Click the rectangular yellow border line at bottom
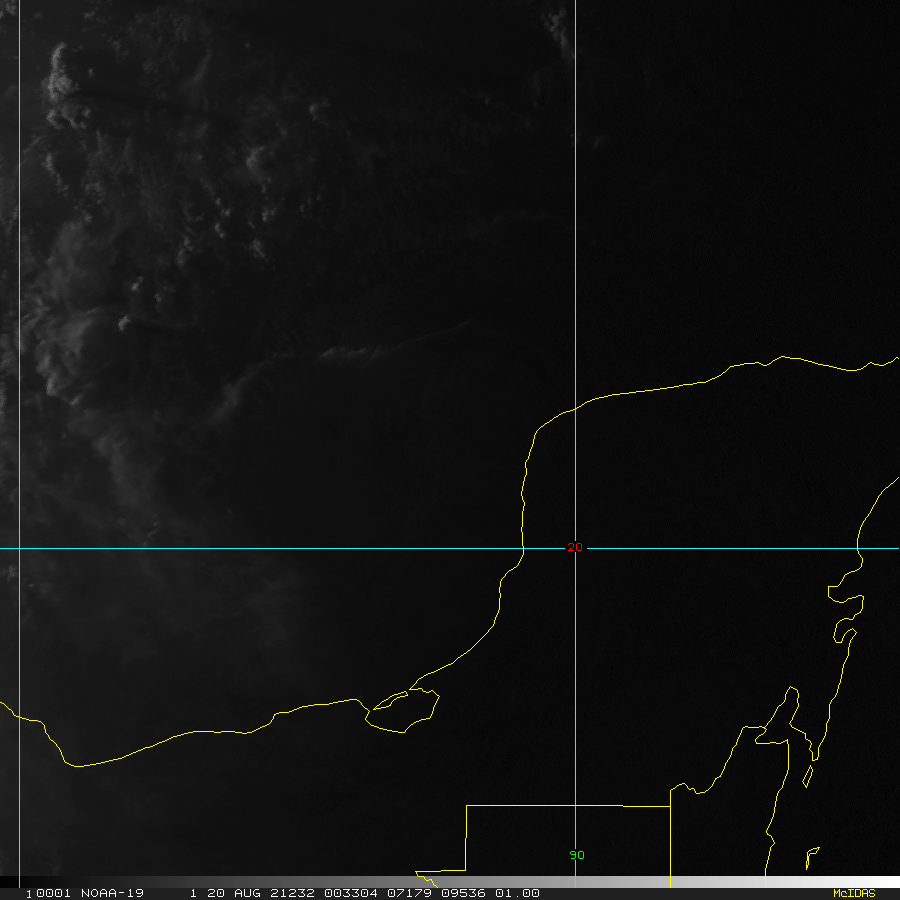This screenshot has height=900, width=900. 567,804
